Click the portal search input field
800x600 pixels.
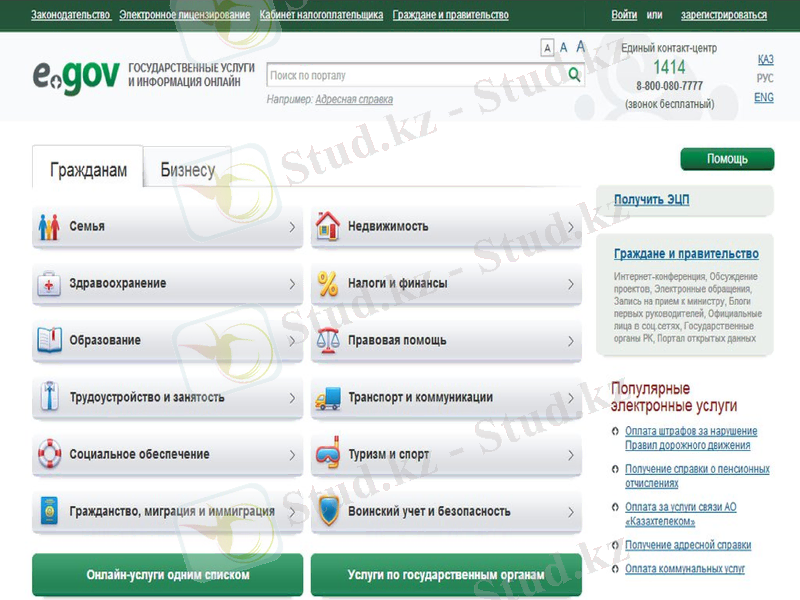point(415,75)
